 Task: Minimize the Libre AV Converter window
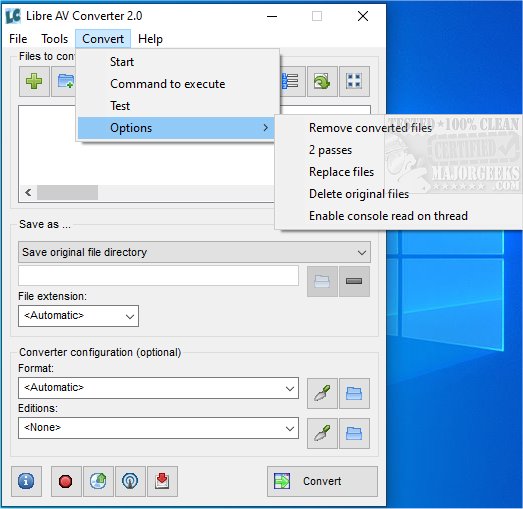point(272,16)
